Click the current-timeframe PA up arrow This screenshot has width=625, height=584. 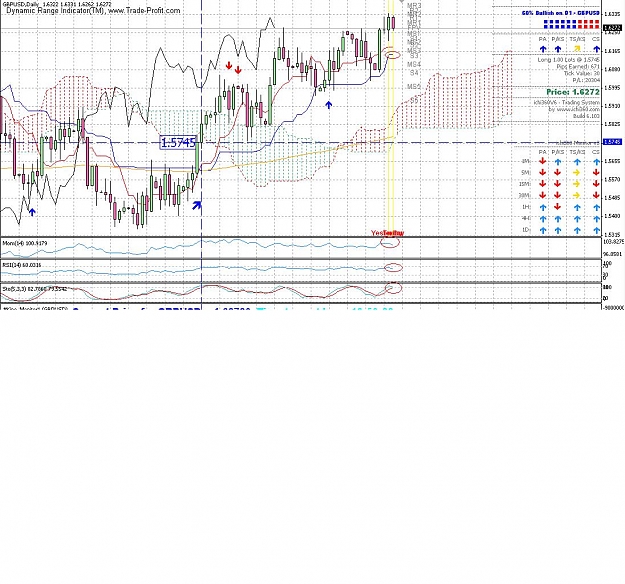[x=542, y=49]
